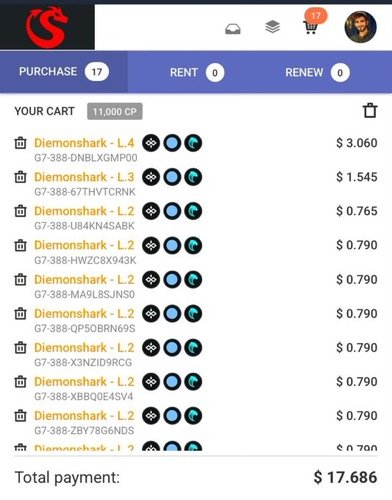This screenshot has width=392, height=500.
Task: Open Diemonshark L.2 link for G7-388-XBBQ0E4SV4
Action: (84, 382)
